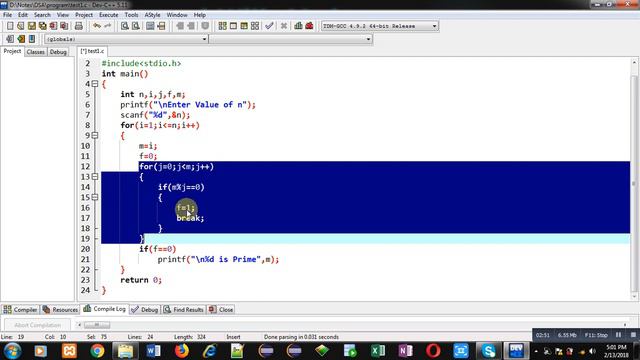Open the Project menu

point(84,15)
